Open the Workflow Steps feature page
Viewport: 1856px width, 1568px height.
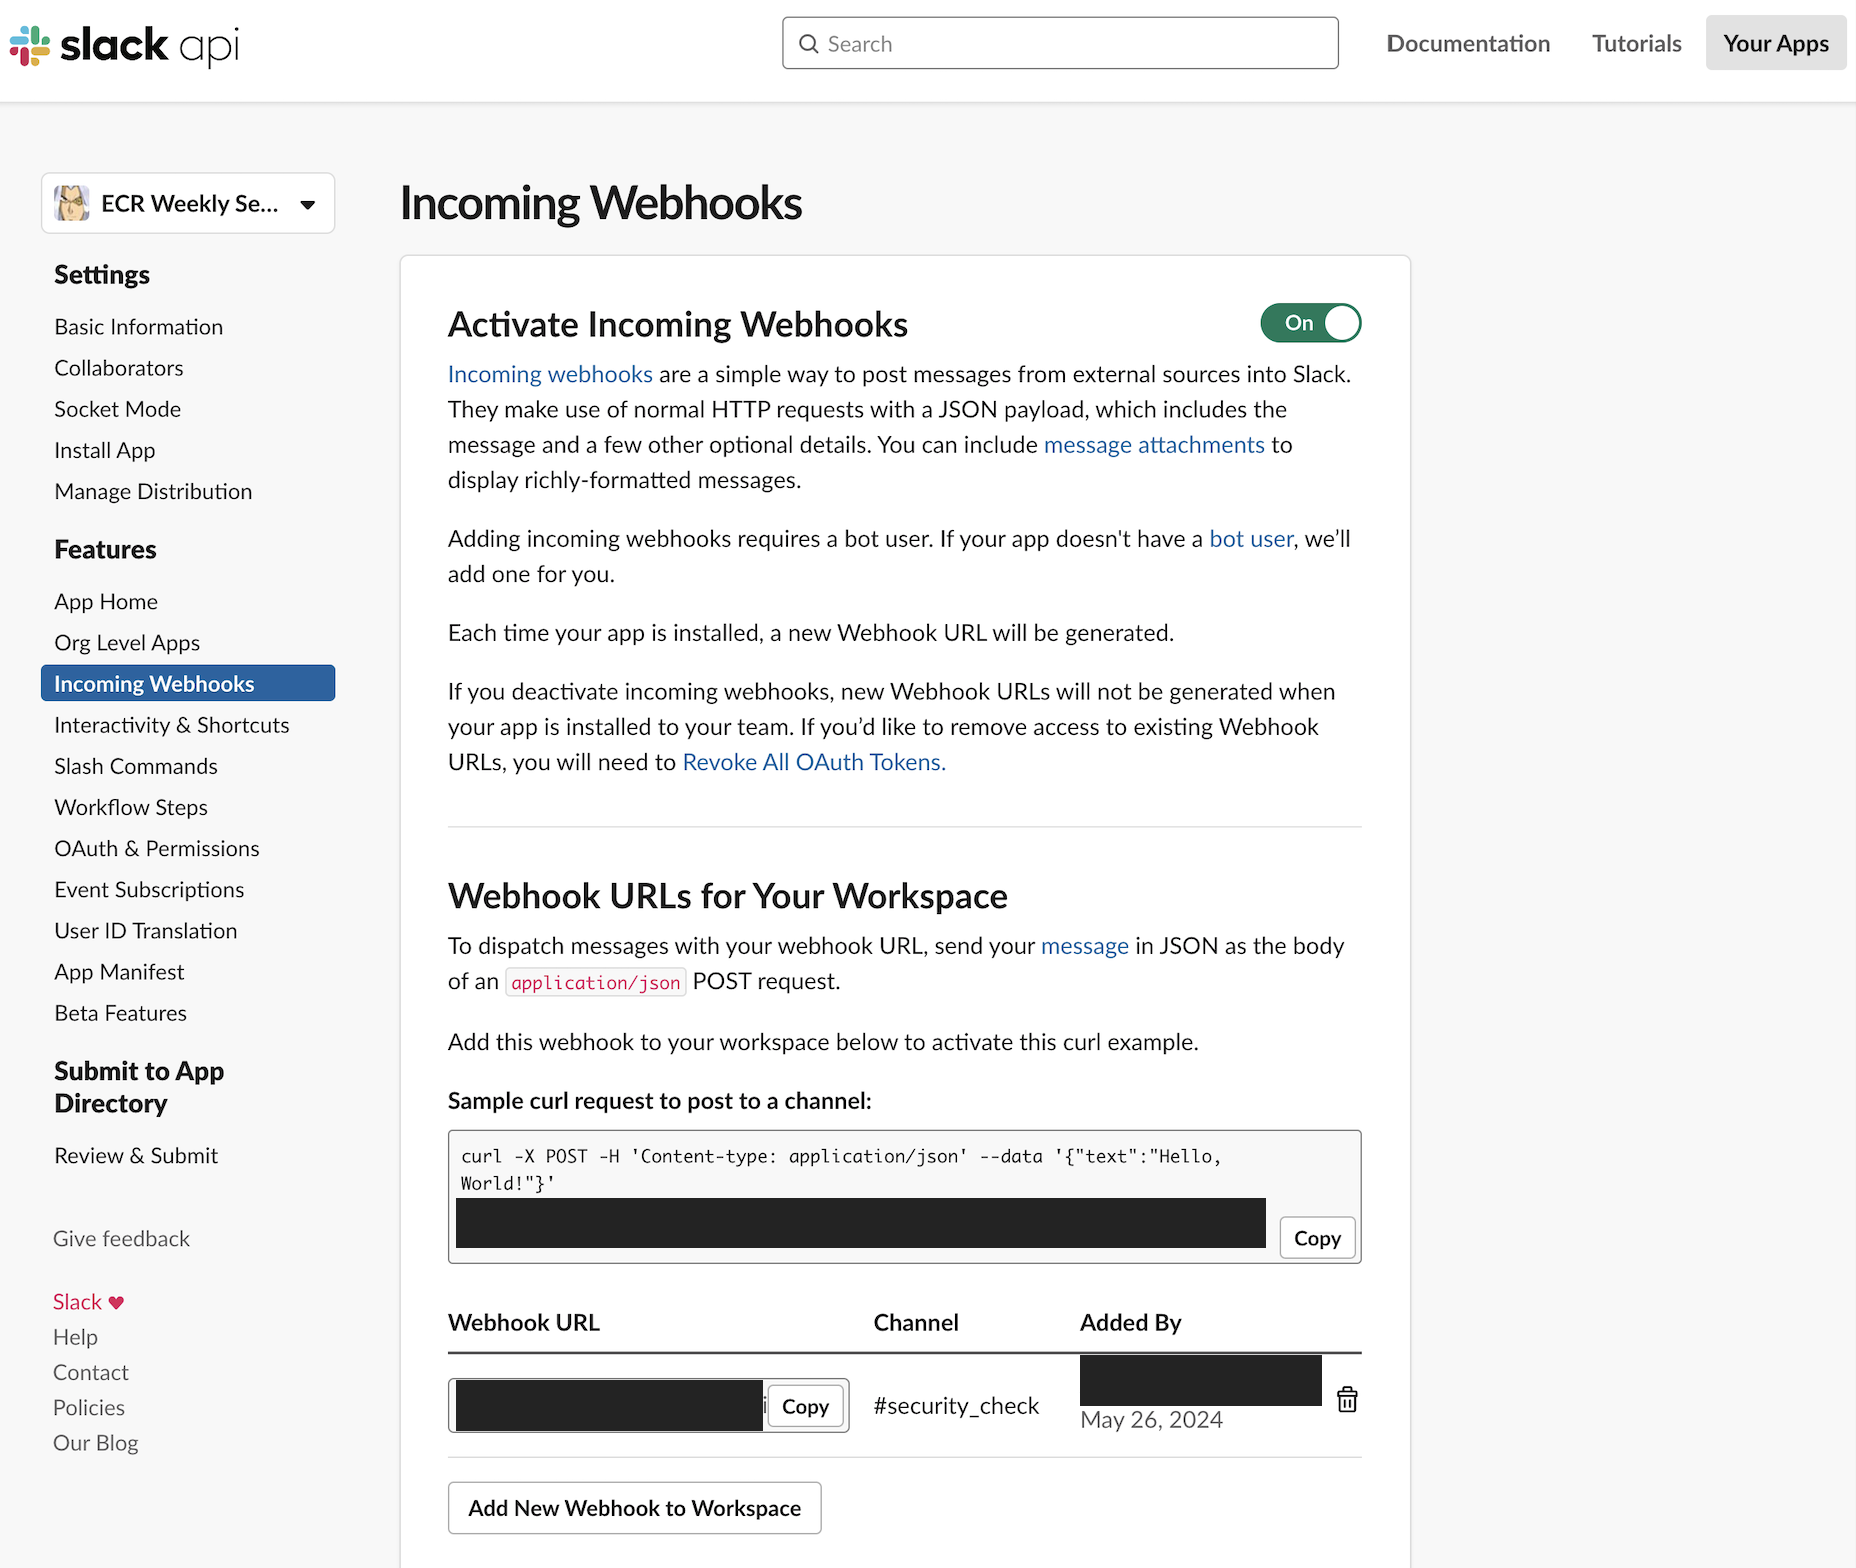[x=131, y=807]
